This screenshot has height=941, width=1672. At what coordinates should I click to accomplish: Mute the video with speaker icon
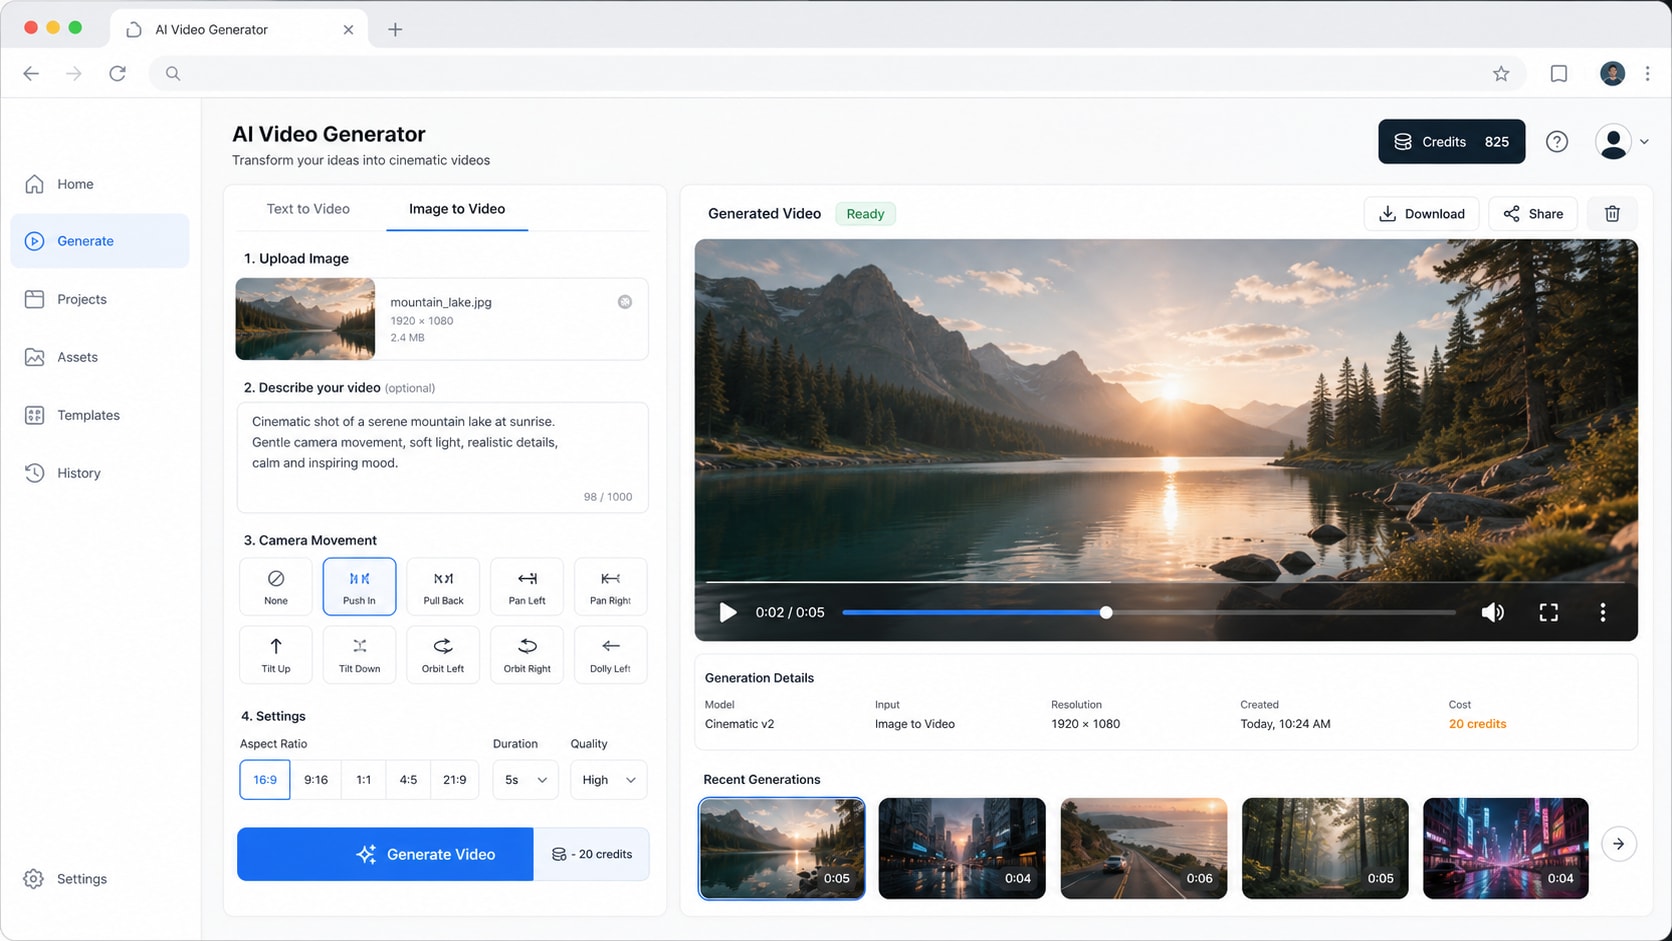pyautogui.click(x=1492, y=612)
